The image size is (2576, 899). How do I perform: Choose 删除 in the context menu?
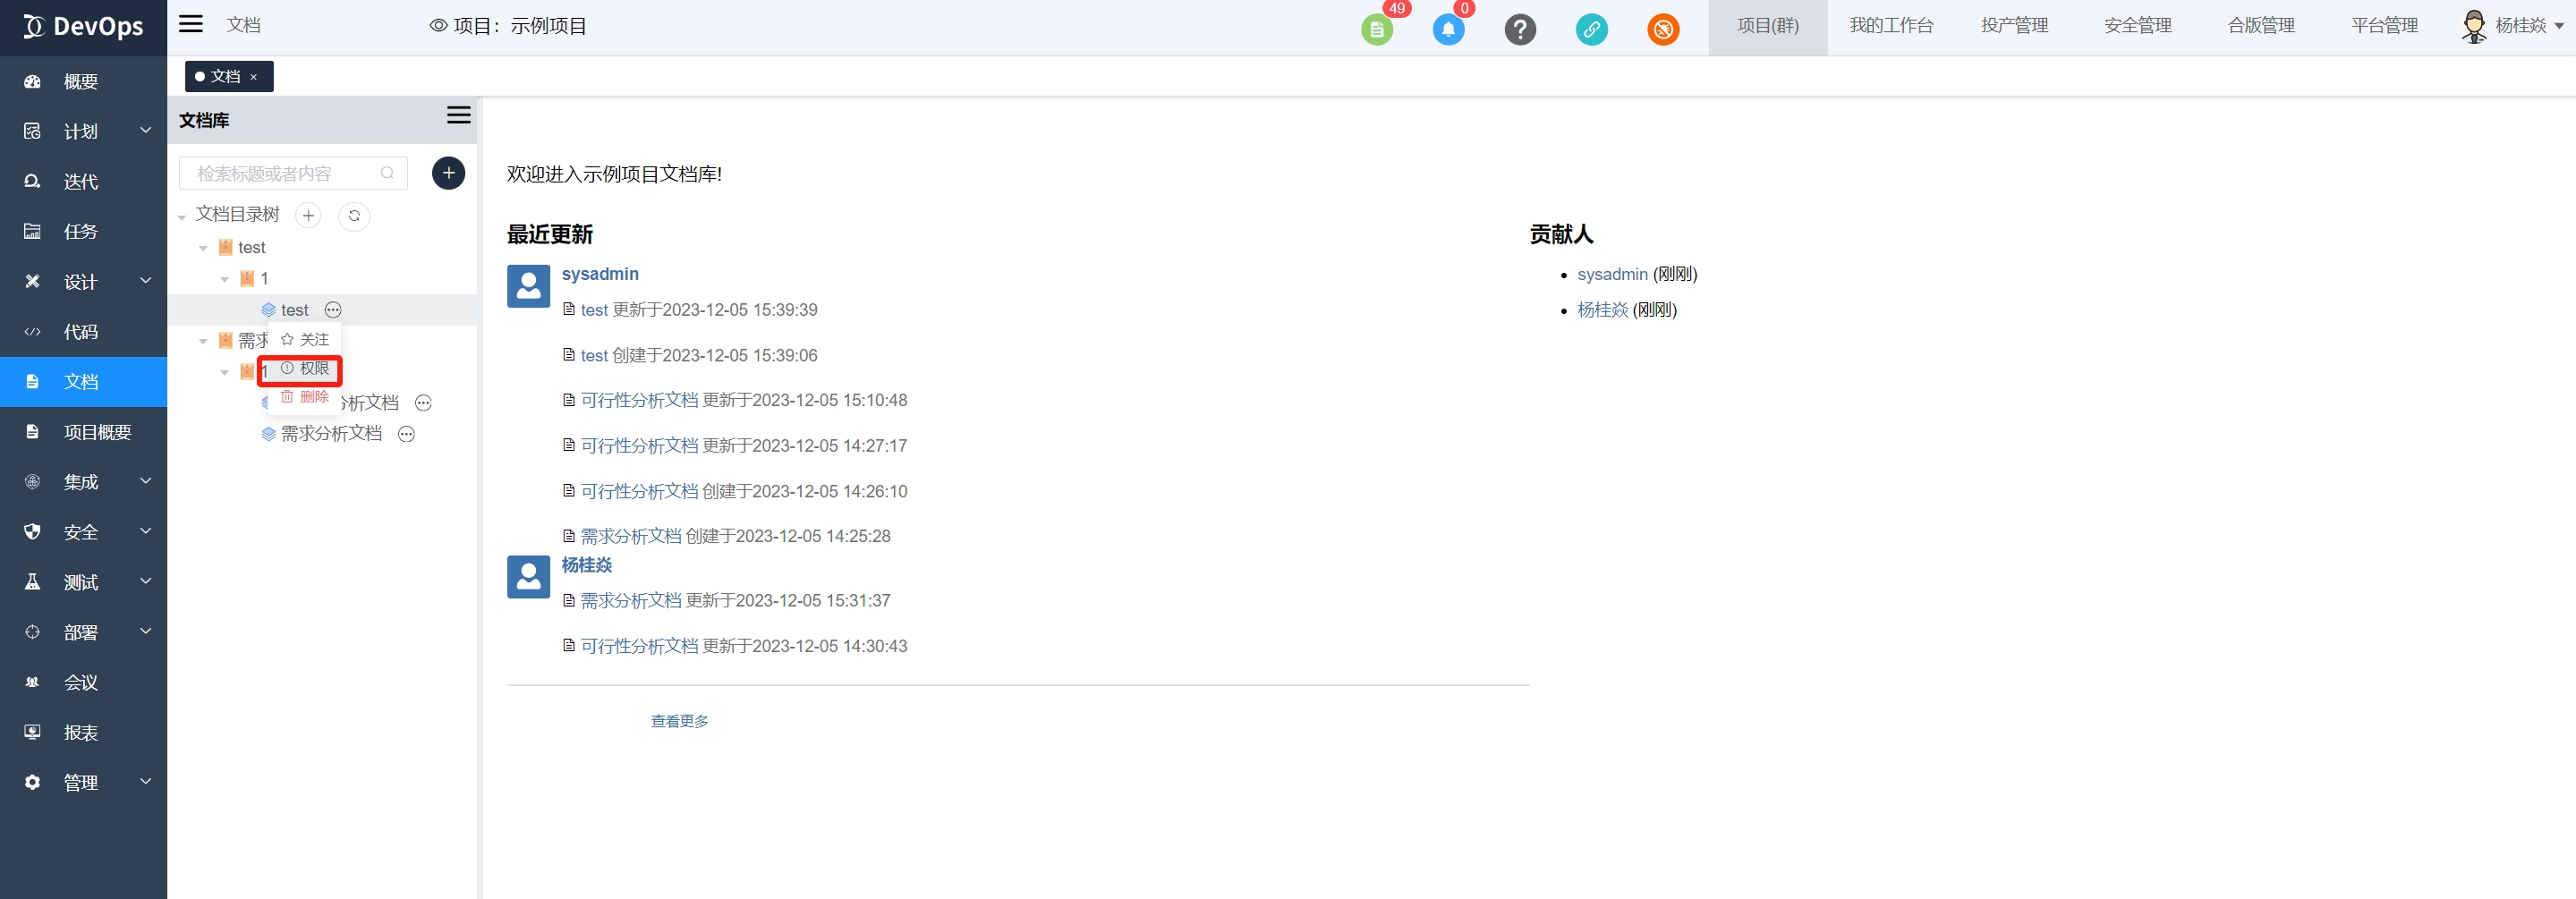coord(306,397)
